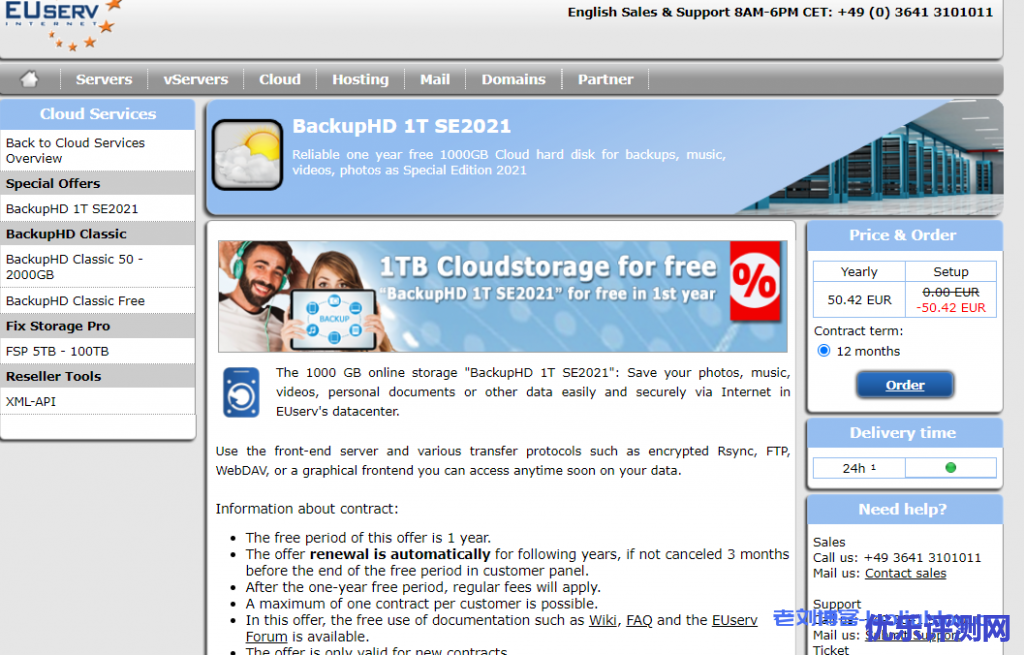
Task: Click the green delivery status indicator
Action: pos(950,467)
